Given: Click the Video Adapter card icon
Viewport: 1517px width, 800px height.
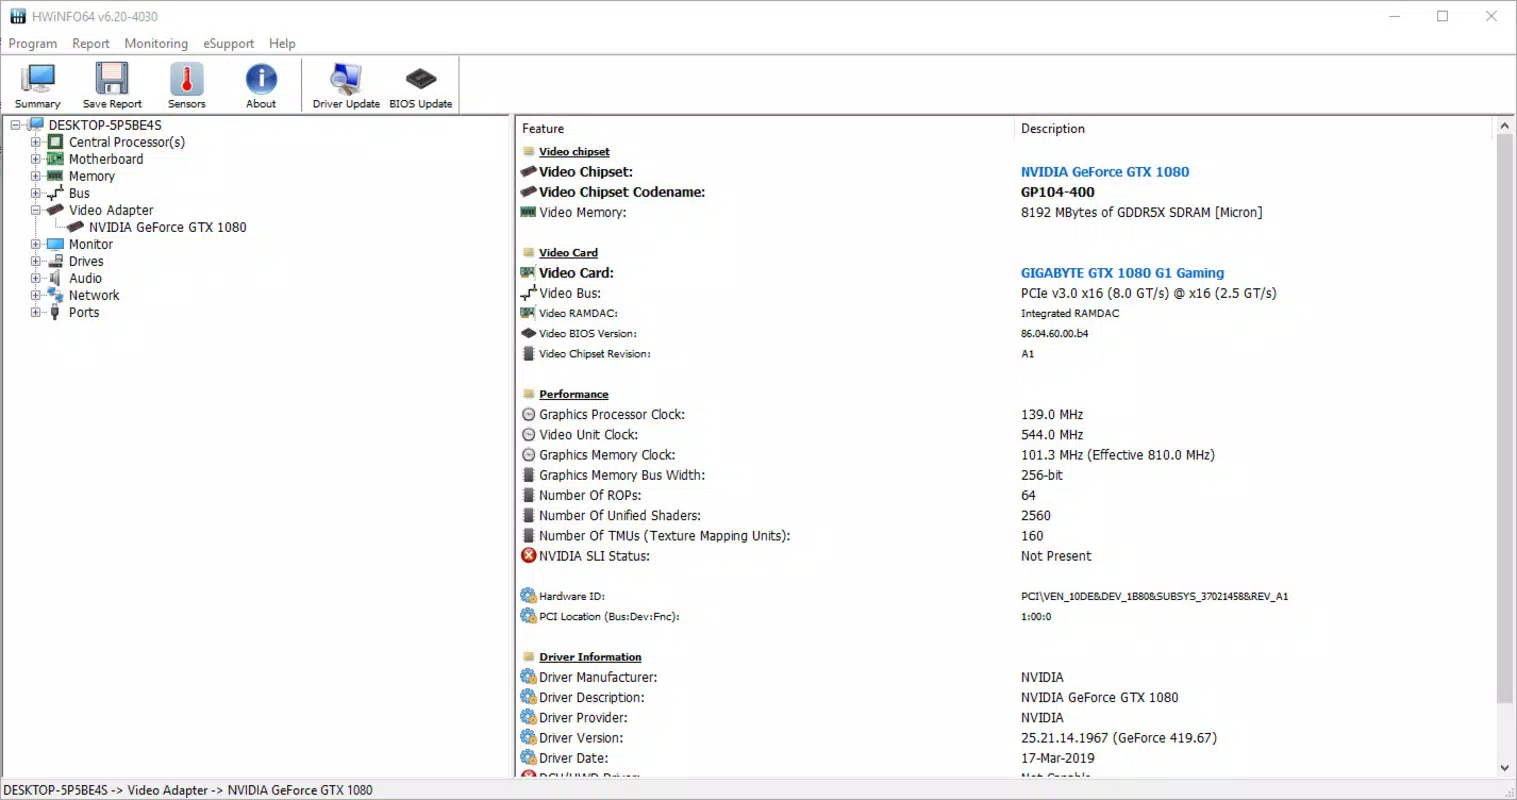Looking at the screenshot, I should (x=55, y=210).
